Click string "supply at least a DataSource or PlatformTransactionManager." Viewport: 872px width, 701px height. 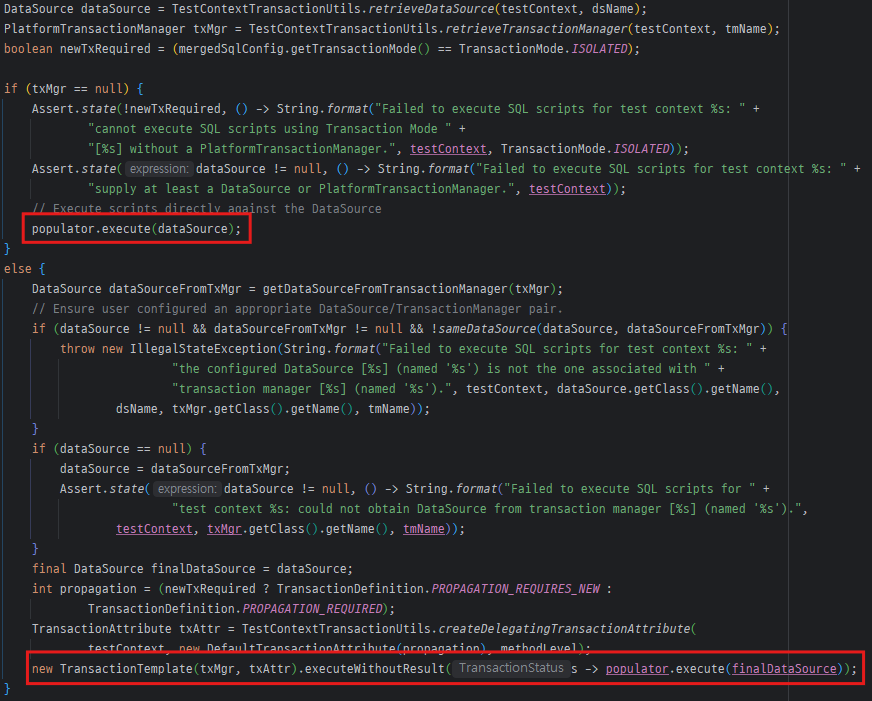[x=301, y=189]
